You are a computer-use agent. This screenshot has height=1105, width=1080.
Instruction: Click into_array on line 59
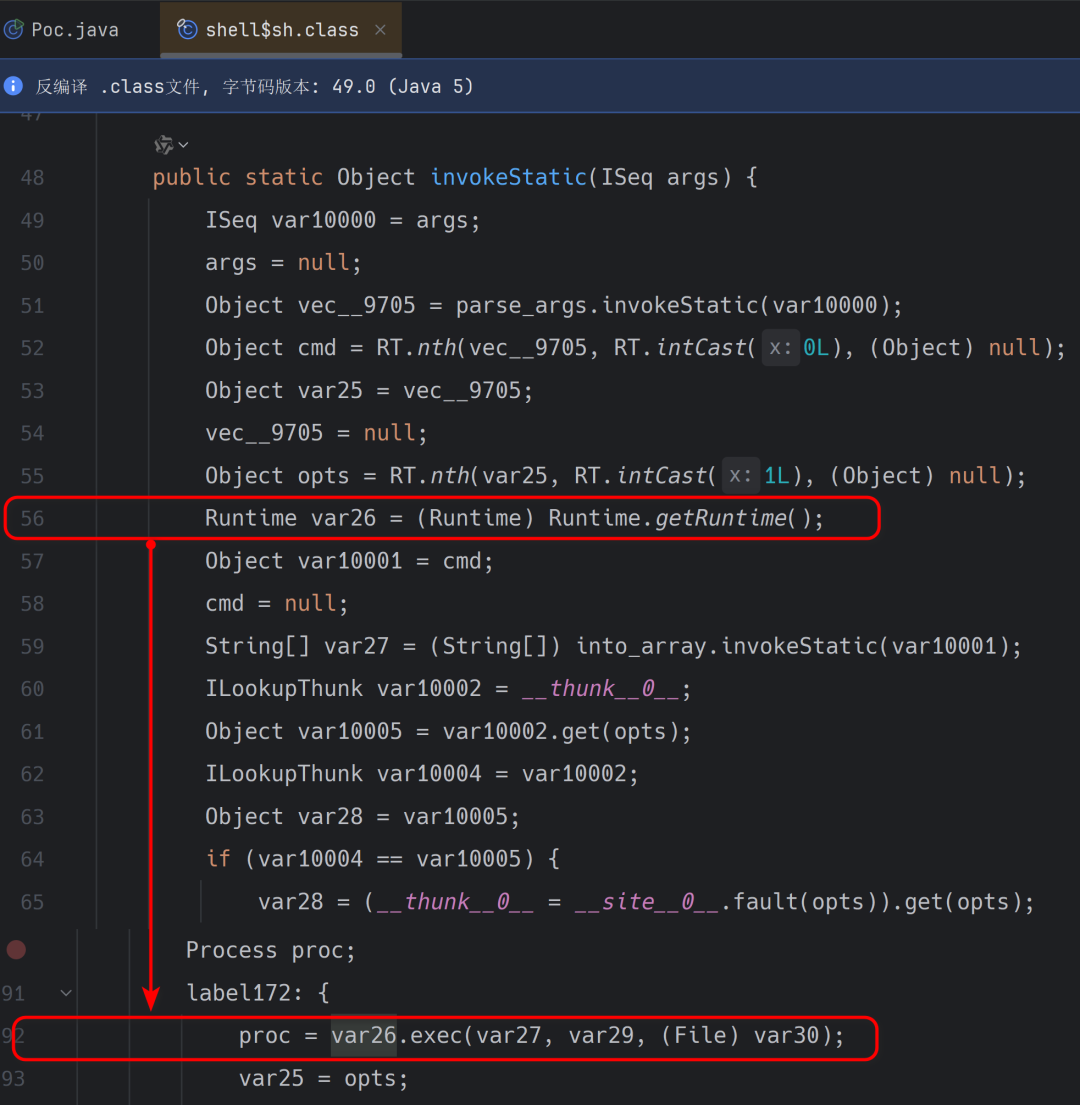(x=641, y=646)
